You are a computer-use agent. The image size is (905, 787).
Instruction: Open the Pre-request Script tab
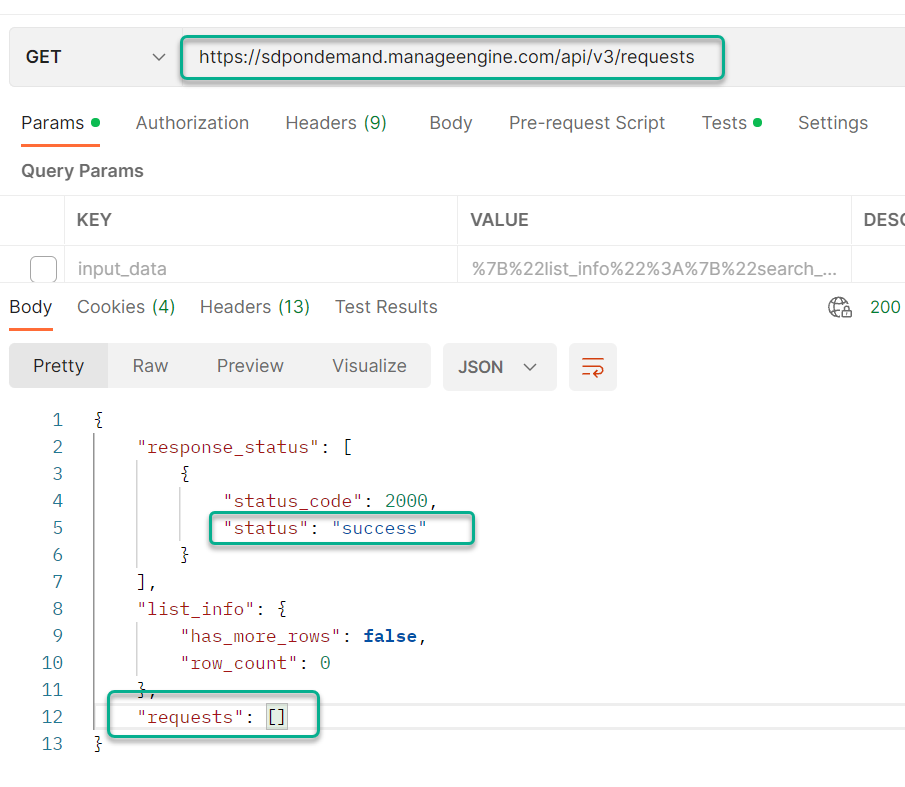587,123
